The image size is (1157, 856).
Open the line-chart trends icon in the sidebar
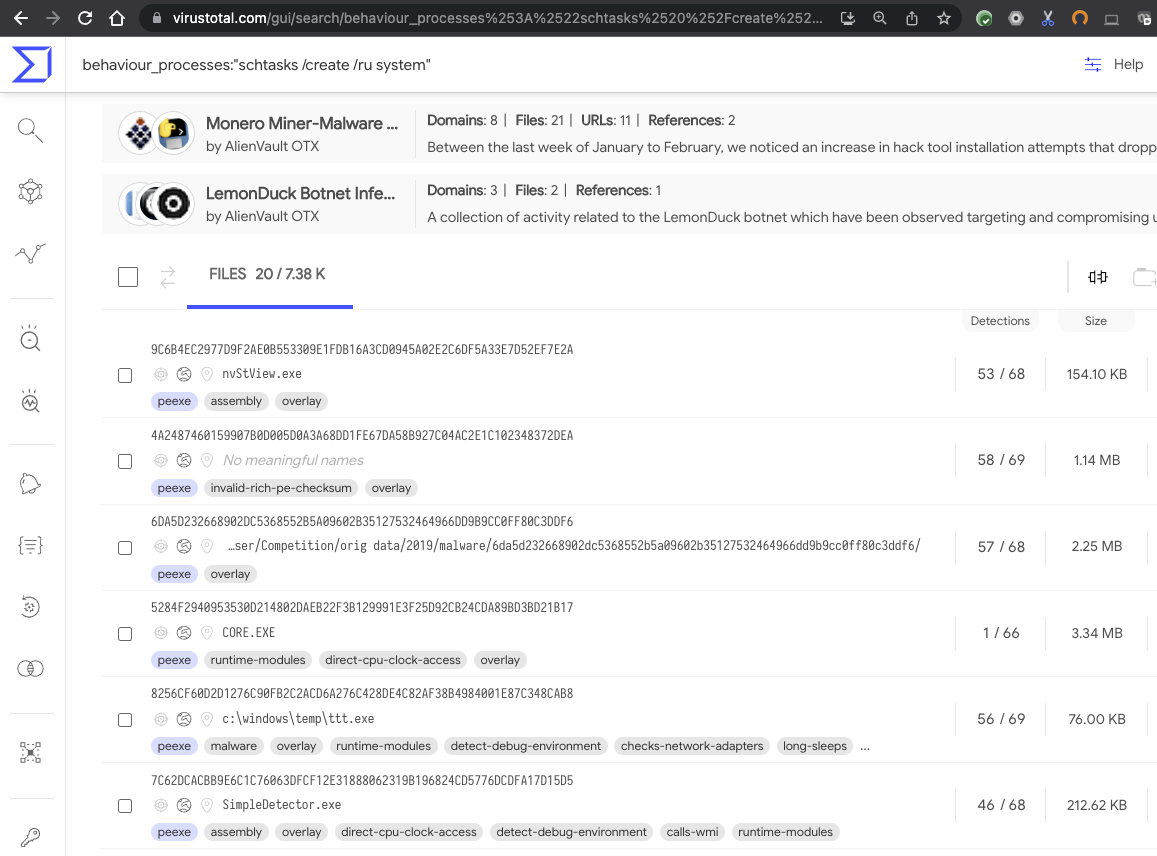(x=30, y=254)
